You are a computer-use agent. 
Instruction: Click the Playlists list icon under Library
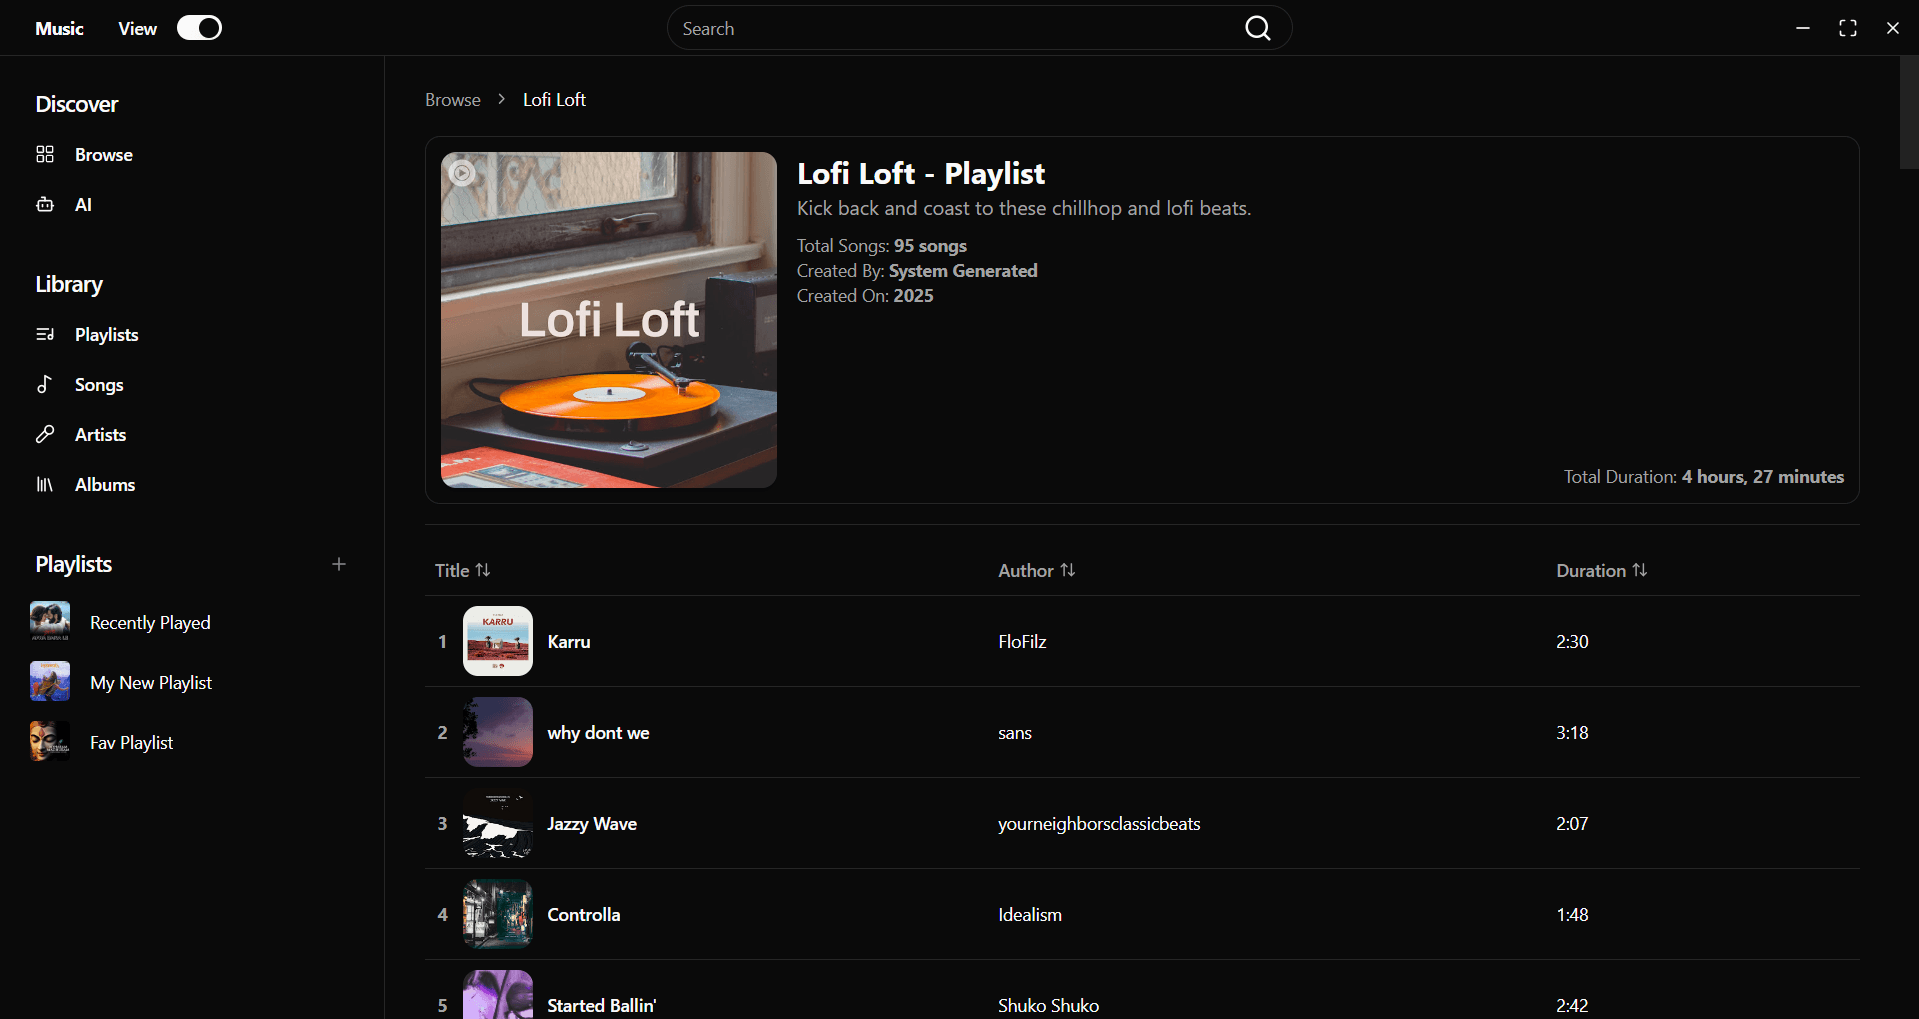coord(45,335)
